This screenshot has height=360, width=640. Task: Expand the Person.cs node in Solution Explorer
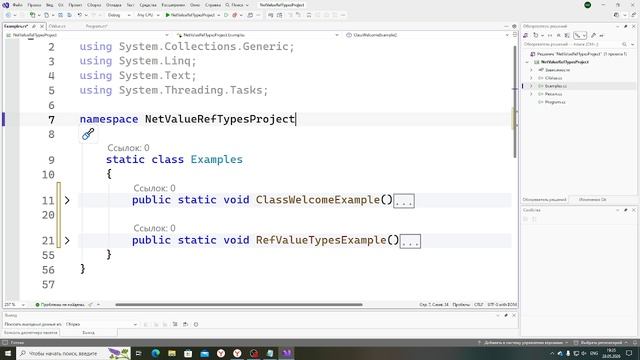point(531,94)
